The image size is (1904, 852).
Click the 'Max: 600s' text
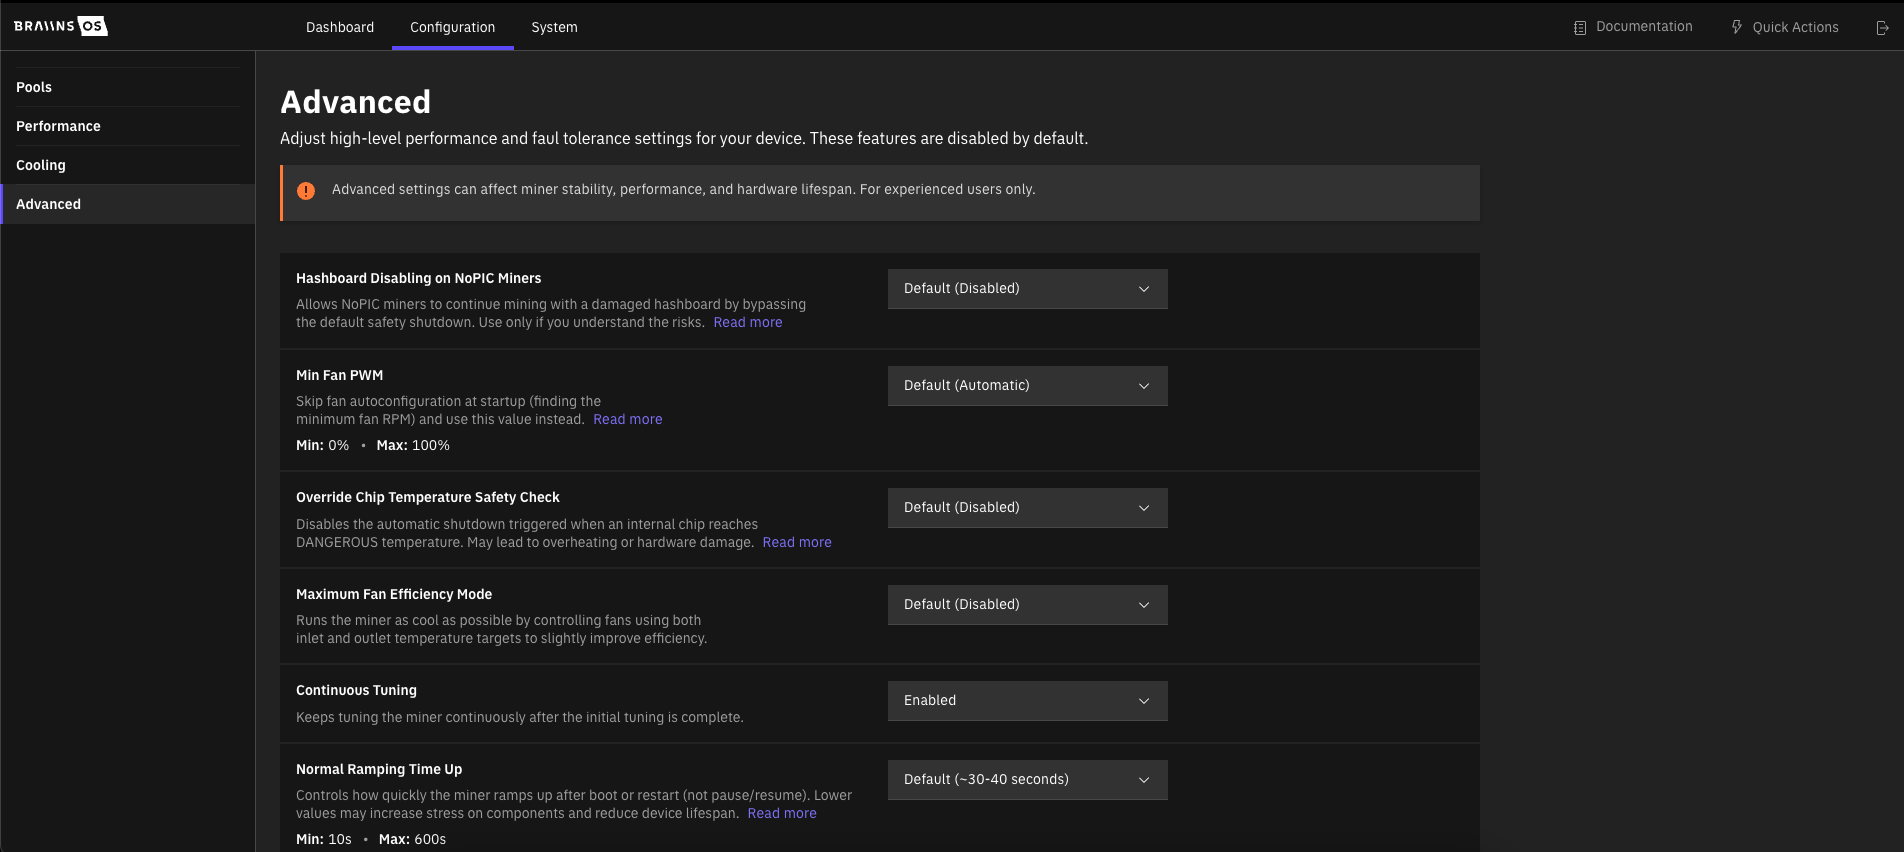click(x=412, y=839)
